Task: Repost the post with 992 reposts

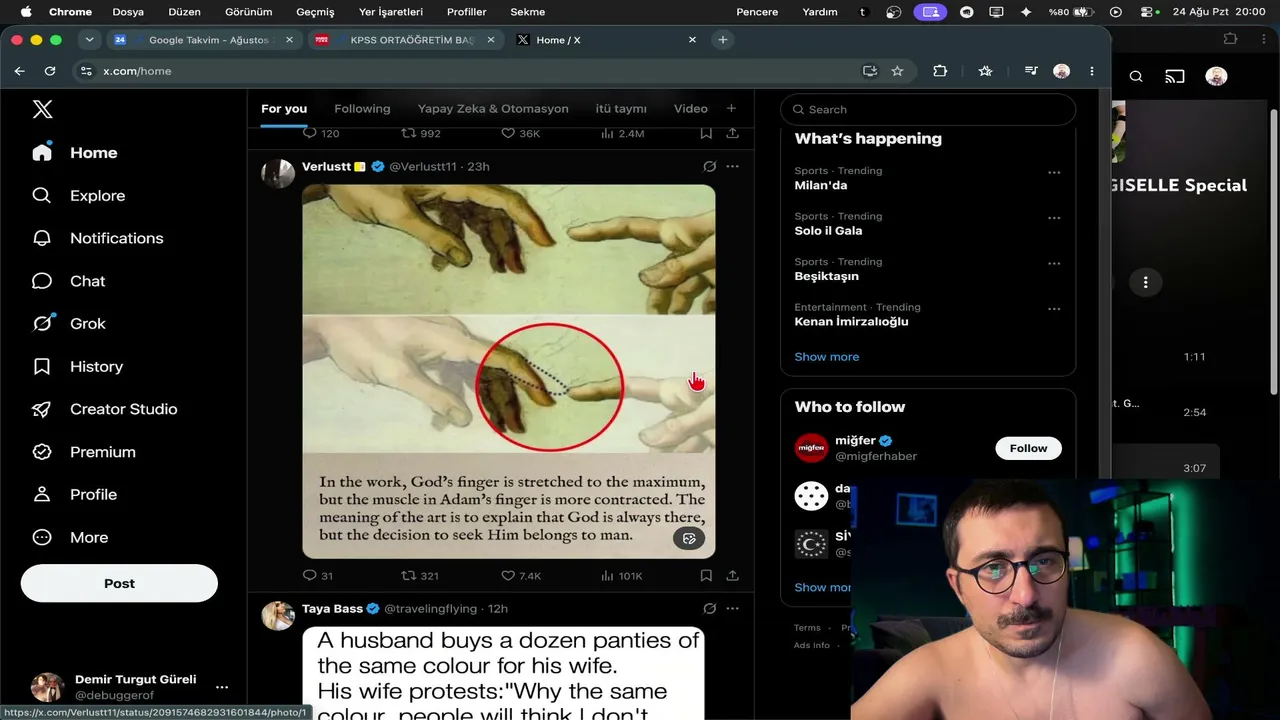Action: pos(421,133)
